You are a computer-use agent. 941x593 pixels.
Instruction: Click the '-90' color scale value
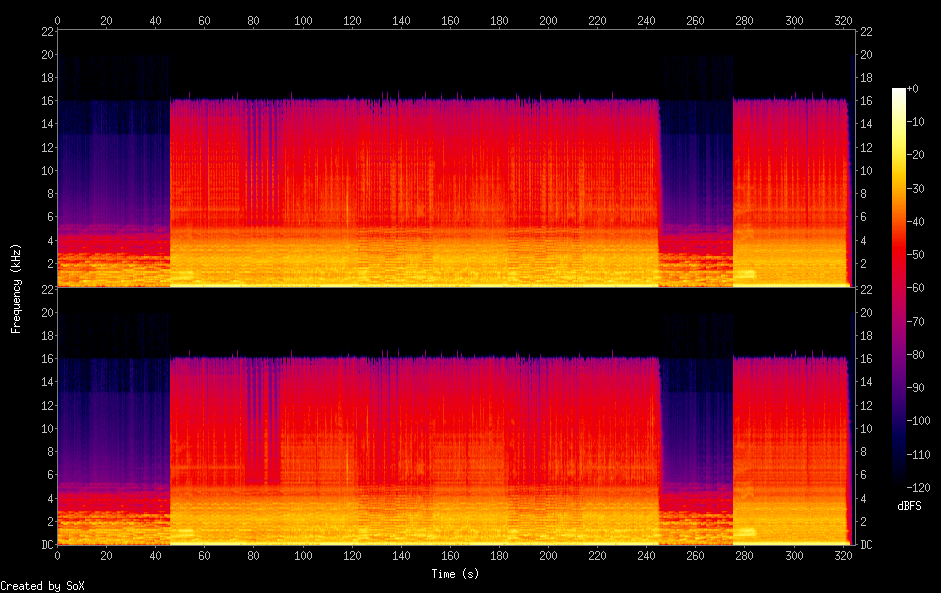pyautogui.click(x=915, y=388)
